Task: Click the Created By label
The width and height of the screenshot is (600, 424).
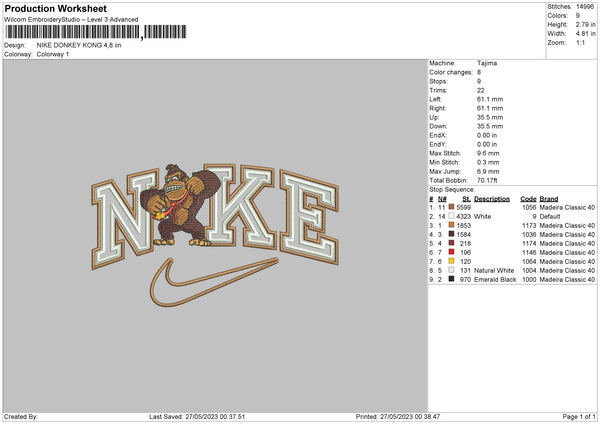Action: [x=21, y=416]
